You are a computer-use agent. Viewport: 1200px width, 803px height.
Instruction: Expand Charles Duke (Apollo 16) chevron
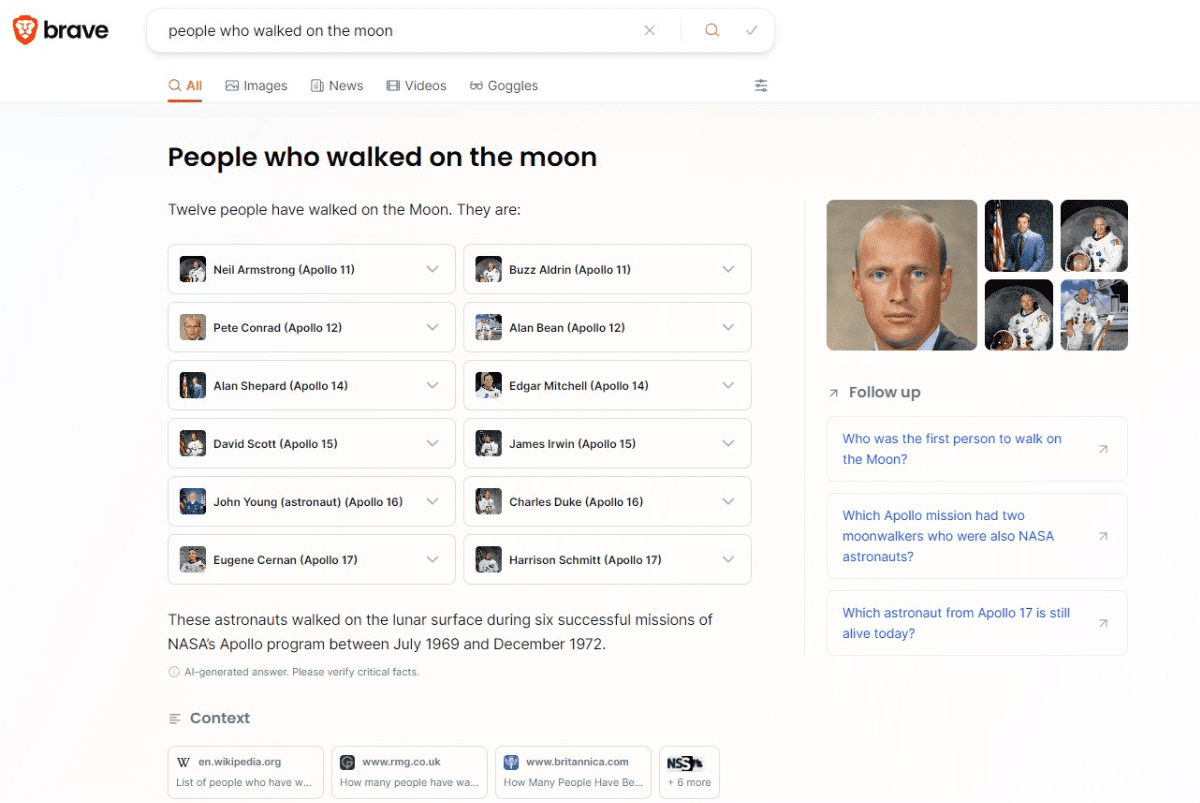pyautogui.click(x=728, y=501)
